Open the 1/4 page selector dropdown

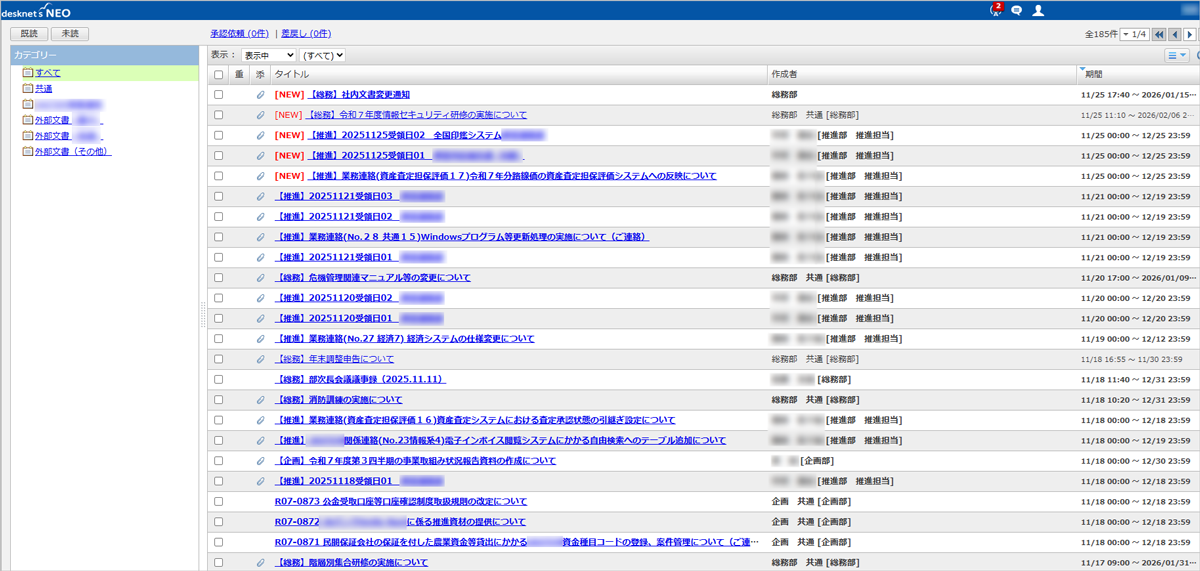coord(1134,34)
